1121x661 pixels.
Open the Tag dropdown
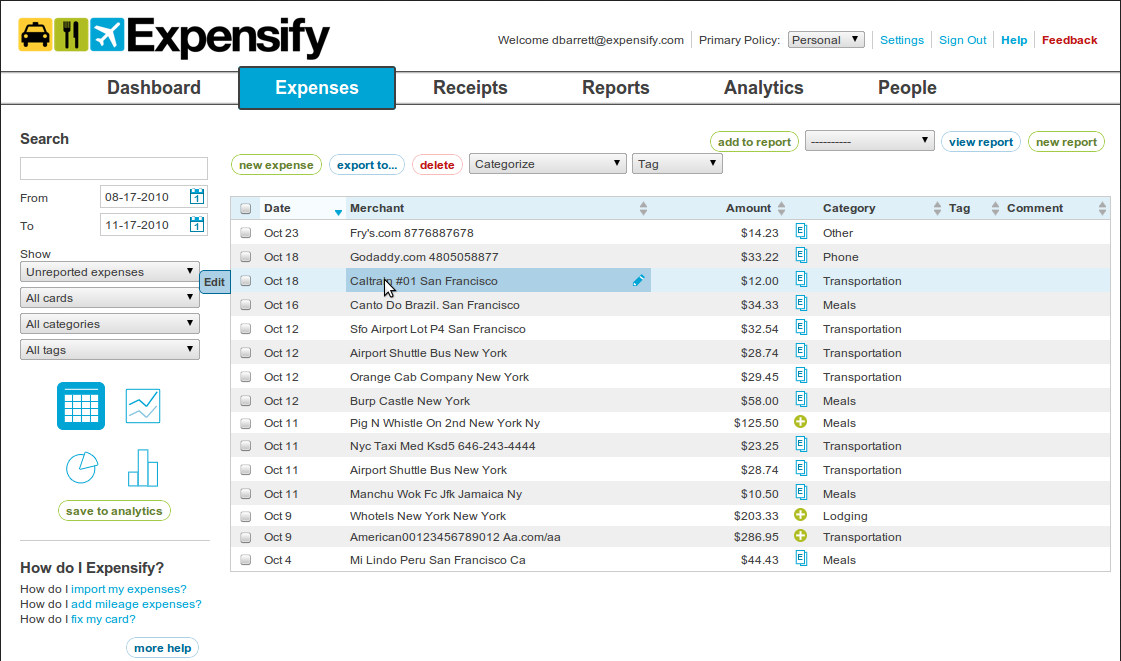click(677, 161)
